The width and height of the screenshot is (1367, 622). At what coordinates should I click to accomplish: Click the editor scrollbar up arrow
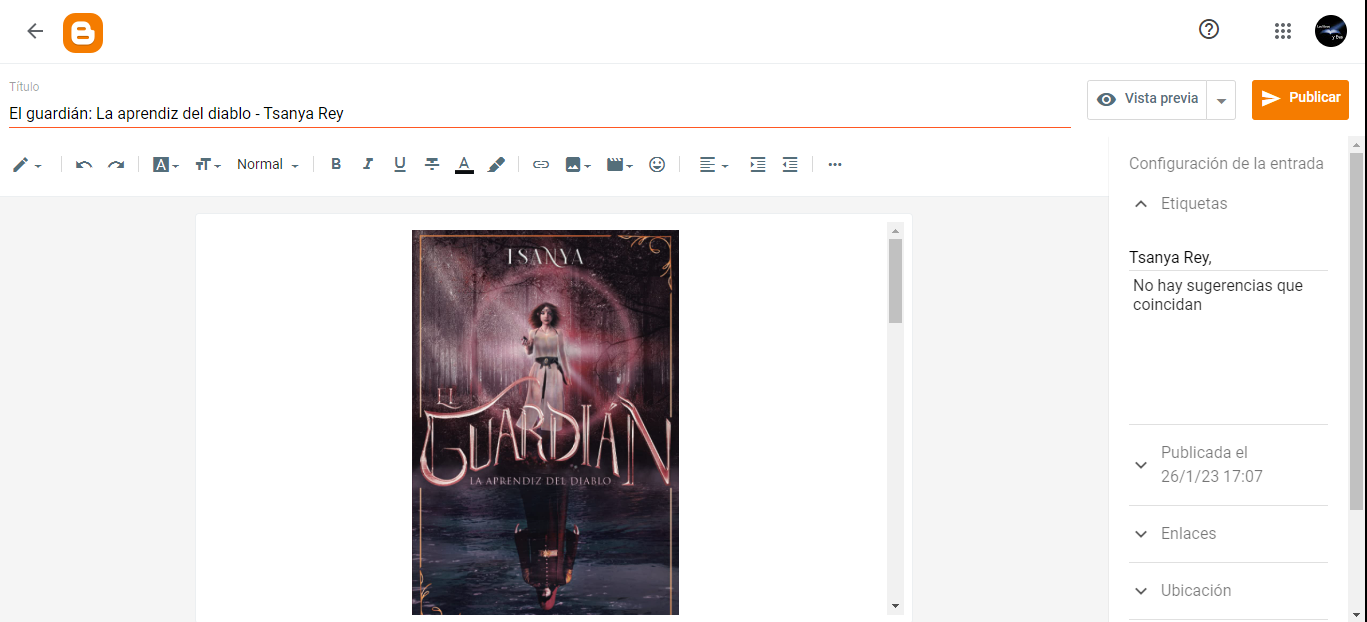pos(895,230)
